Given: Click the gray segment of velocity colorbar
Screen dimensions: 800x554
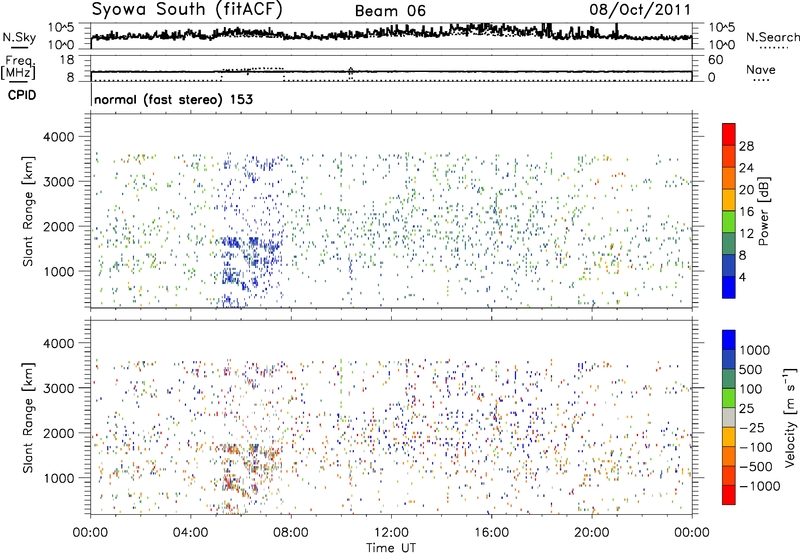Looking at the screenshot, I should tap(729, 418).
